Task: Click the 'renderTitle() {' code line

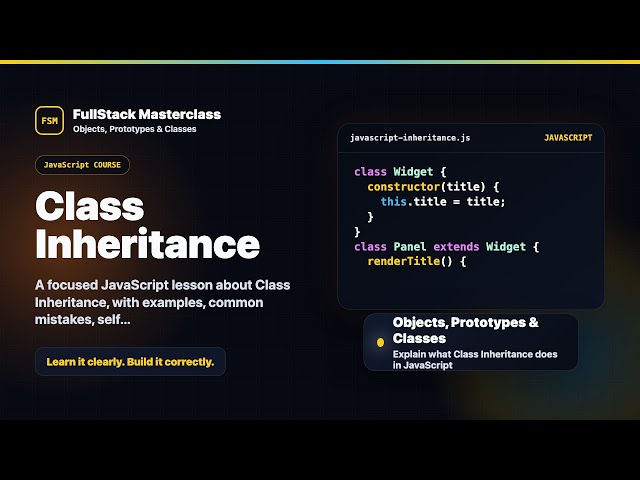Action: [417, 261]
